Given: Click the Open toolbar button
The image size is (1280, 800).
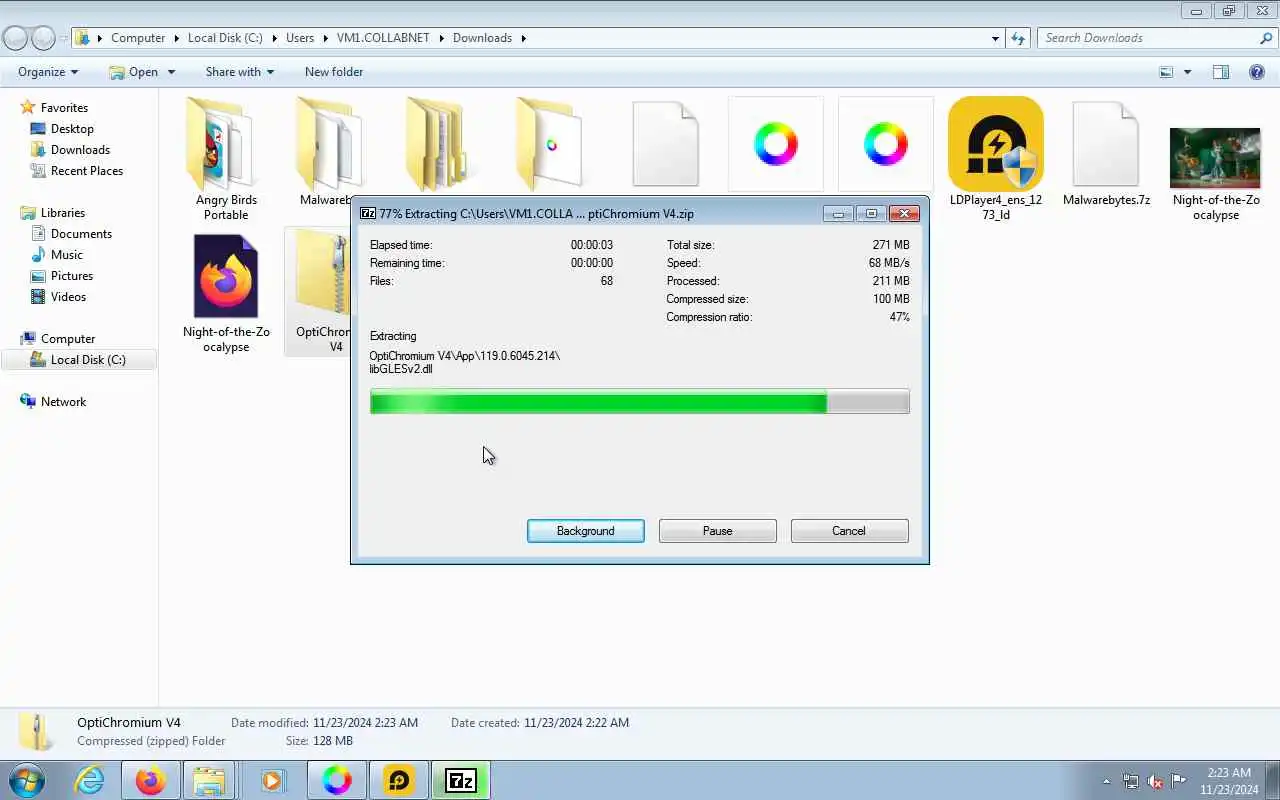Looking at the screenshot, I should [x=135, y=72].
